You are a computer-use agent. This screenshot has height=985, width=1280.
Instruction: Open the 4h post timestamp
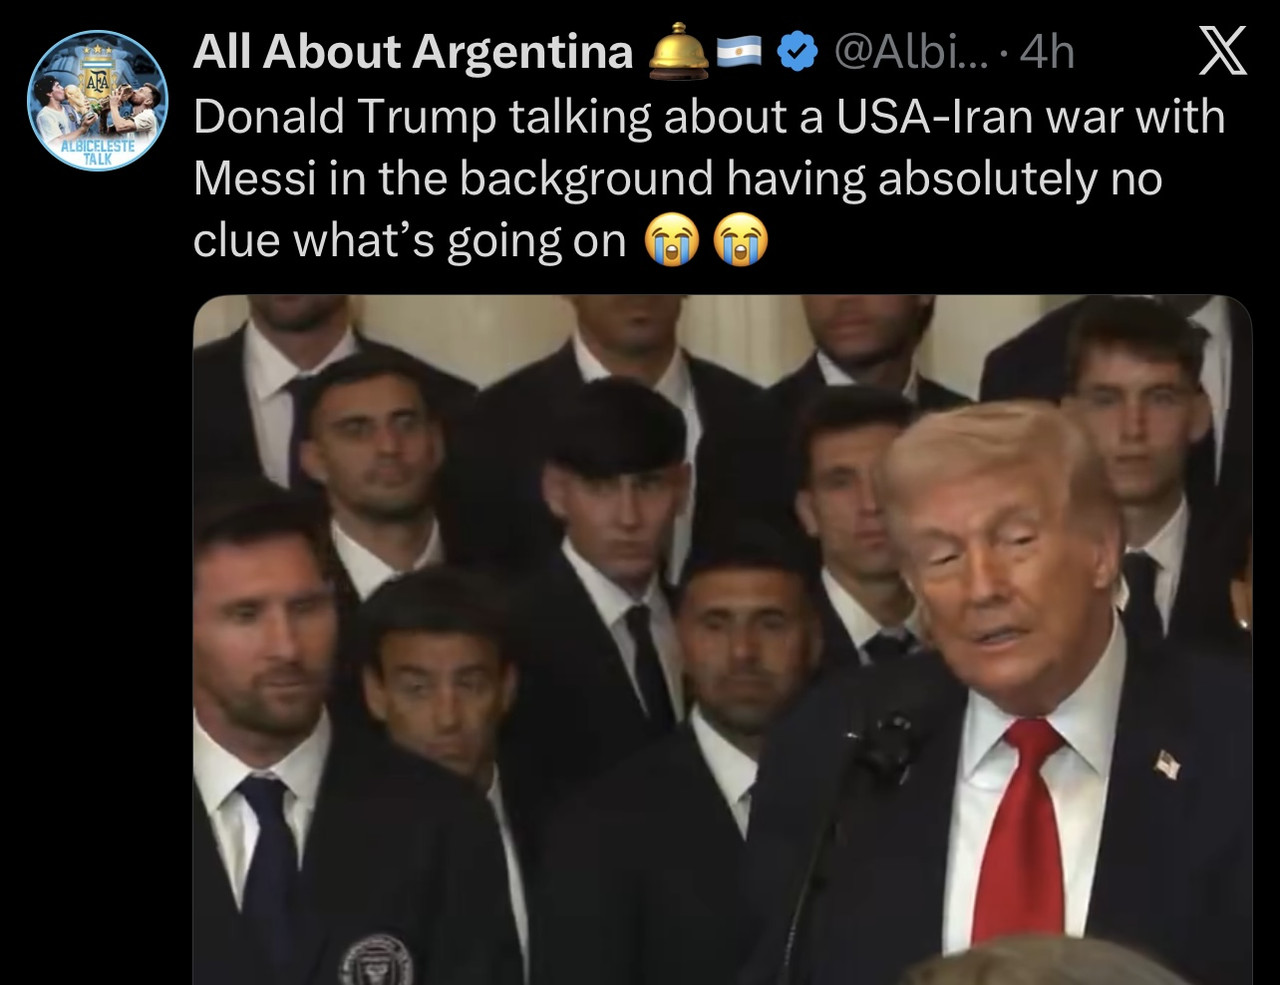pos(1047,52)
